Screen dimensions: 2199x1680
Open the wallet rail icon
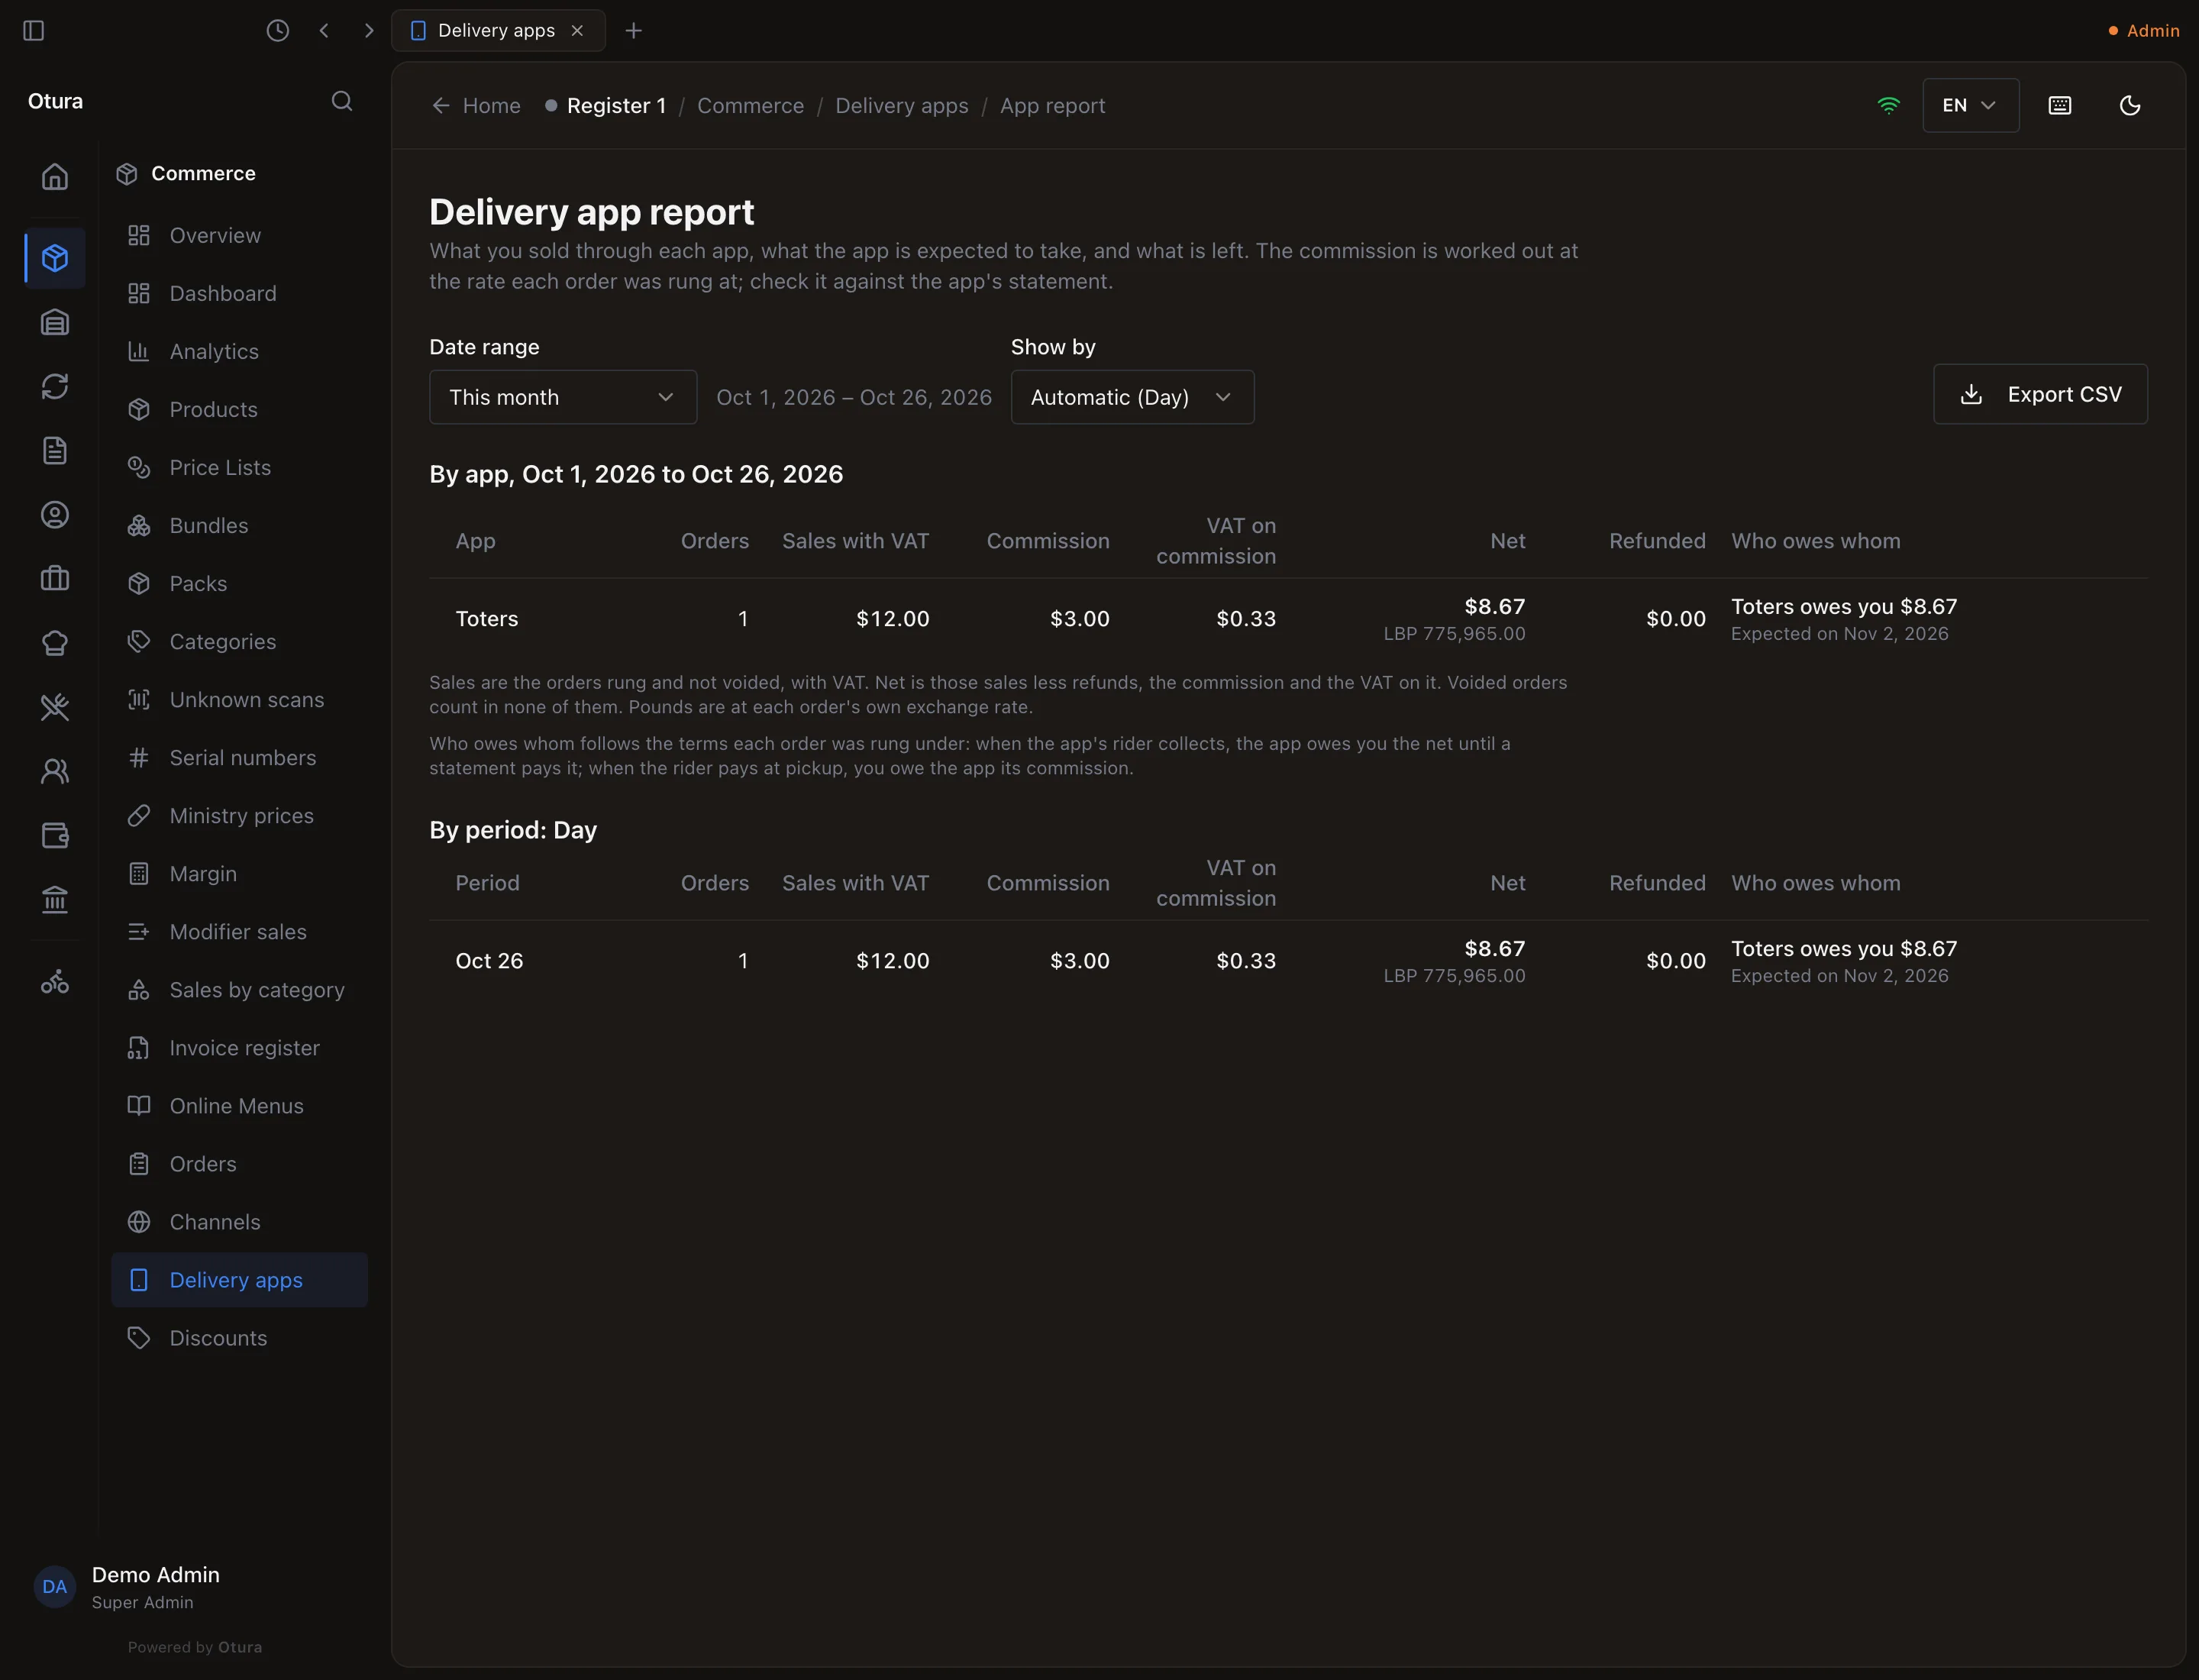[x=55, y=835]
